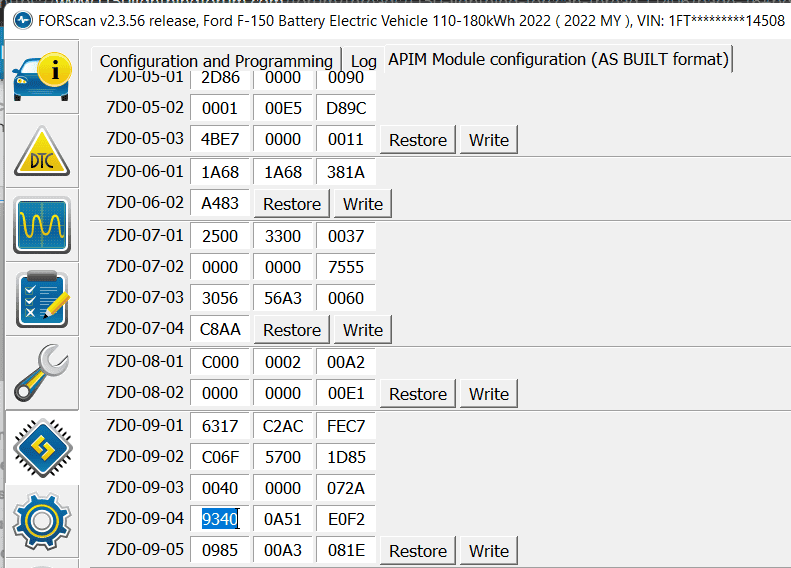Open the oscilloscope live data section
This screenshot has height=568, width=791.
tap(42, 224)
